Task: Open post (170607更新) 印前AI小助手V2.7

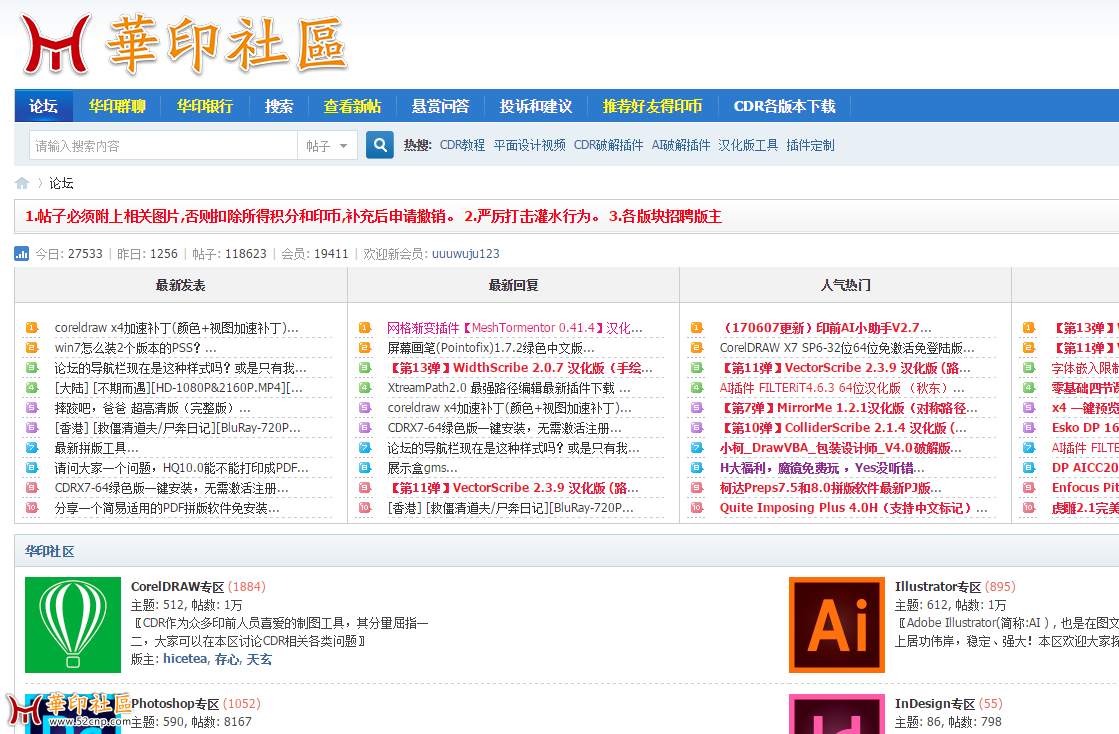Action: coord(825,328)
